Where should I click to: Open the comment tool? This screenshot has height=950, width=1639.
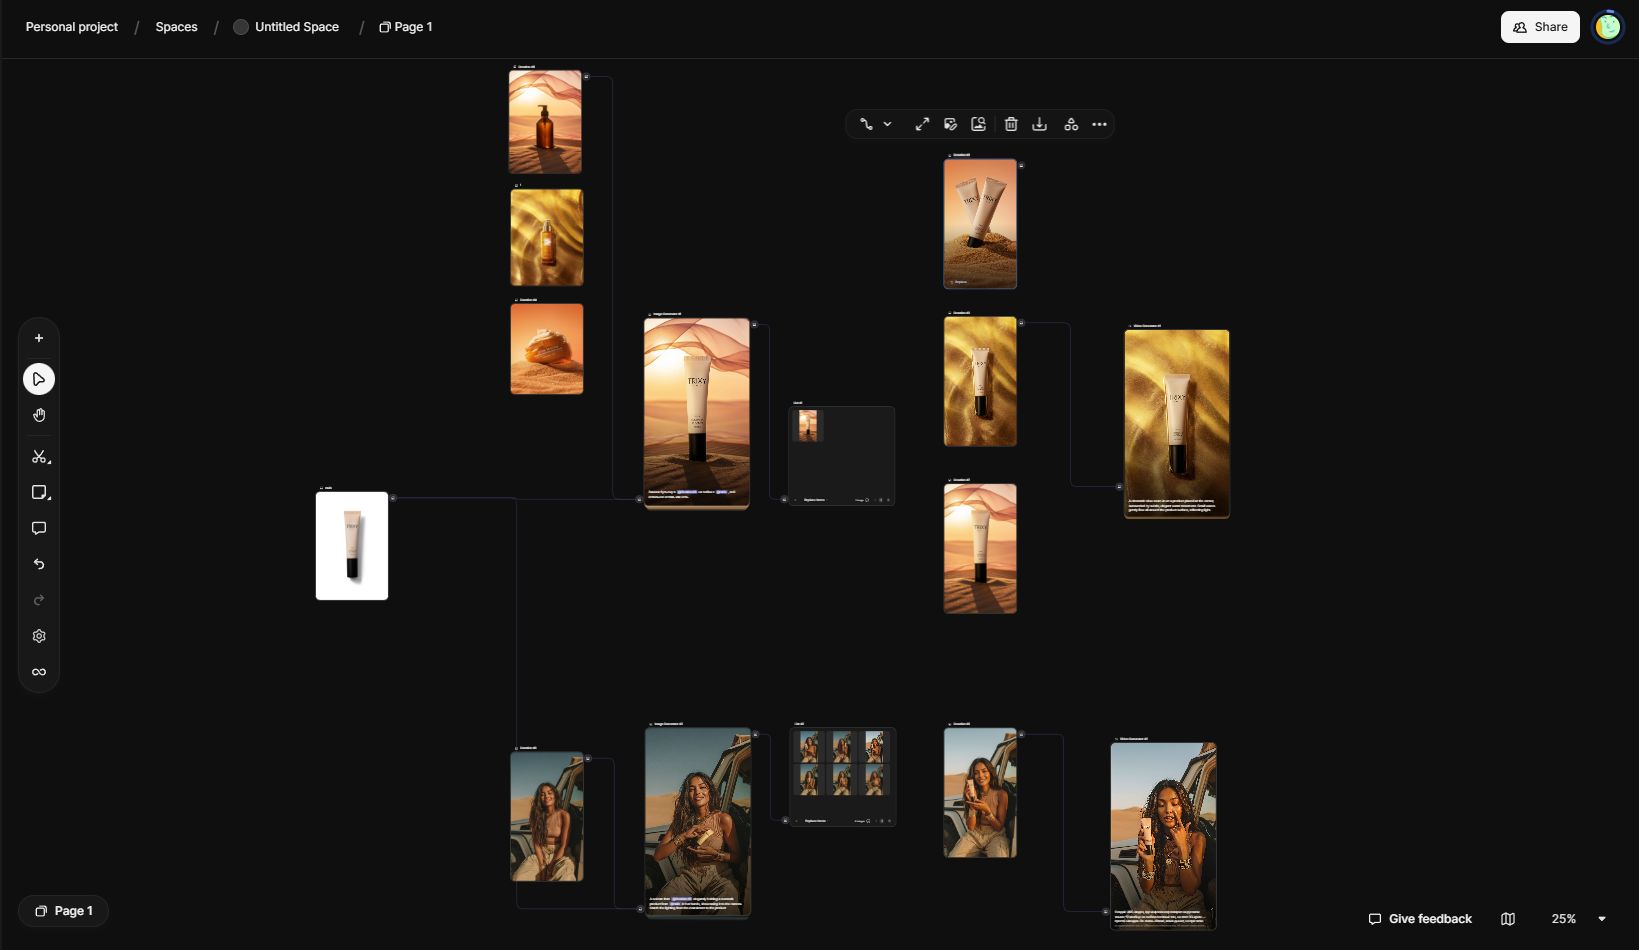tap(39, 528)
